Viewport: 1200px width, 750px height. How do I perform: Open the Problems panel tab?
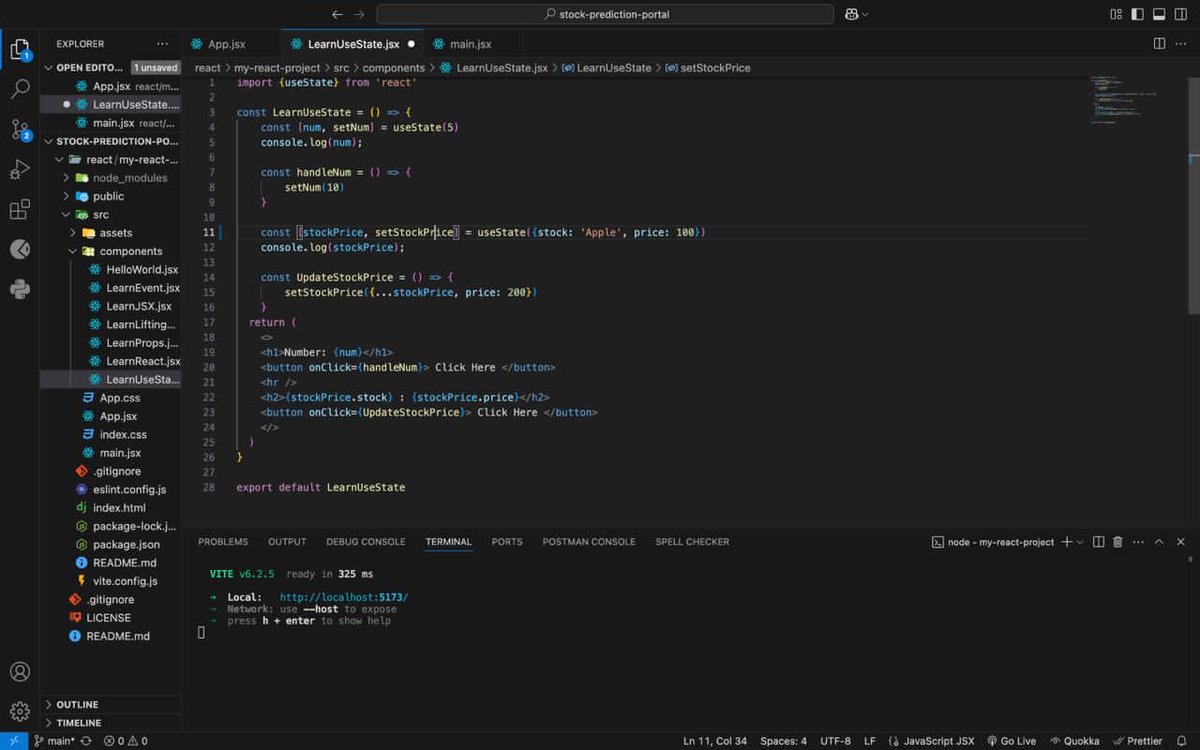pyautogui.click(x=223, y=542)
